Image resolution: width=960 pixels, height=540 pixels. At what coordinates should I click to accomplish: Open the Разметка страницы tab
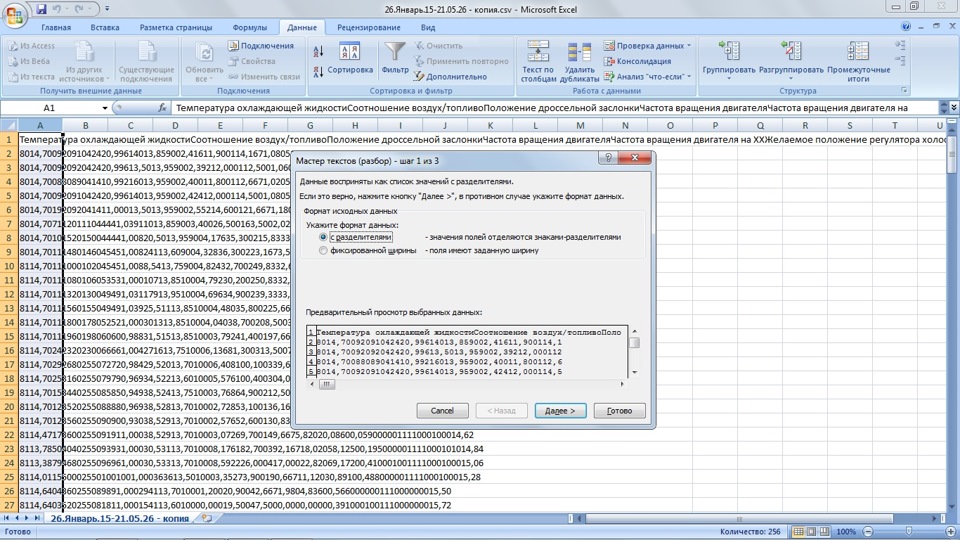click(x=176, y=28)
